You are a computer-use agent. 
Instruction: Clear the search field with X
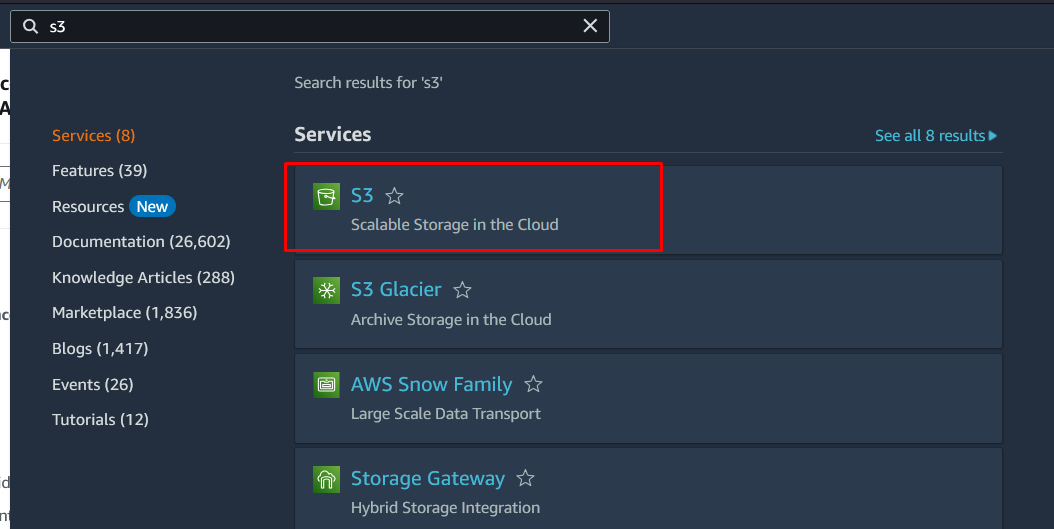pyautogui.click(x=590, y=26)
